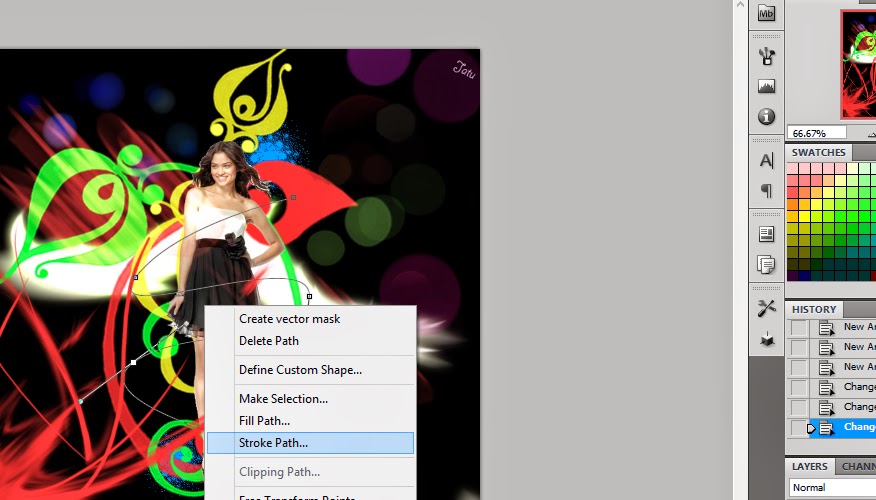Switch to the Swatches tab
The image size is (876, 500).
pos(818,153)
